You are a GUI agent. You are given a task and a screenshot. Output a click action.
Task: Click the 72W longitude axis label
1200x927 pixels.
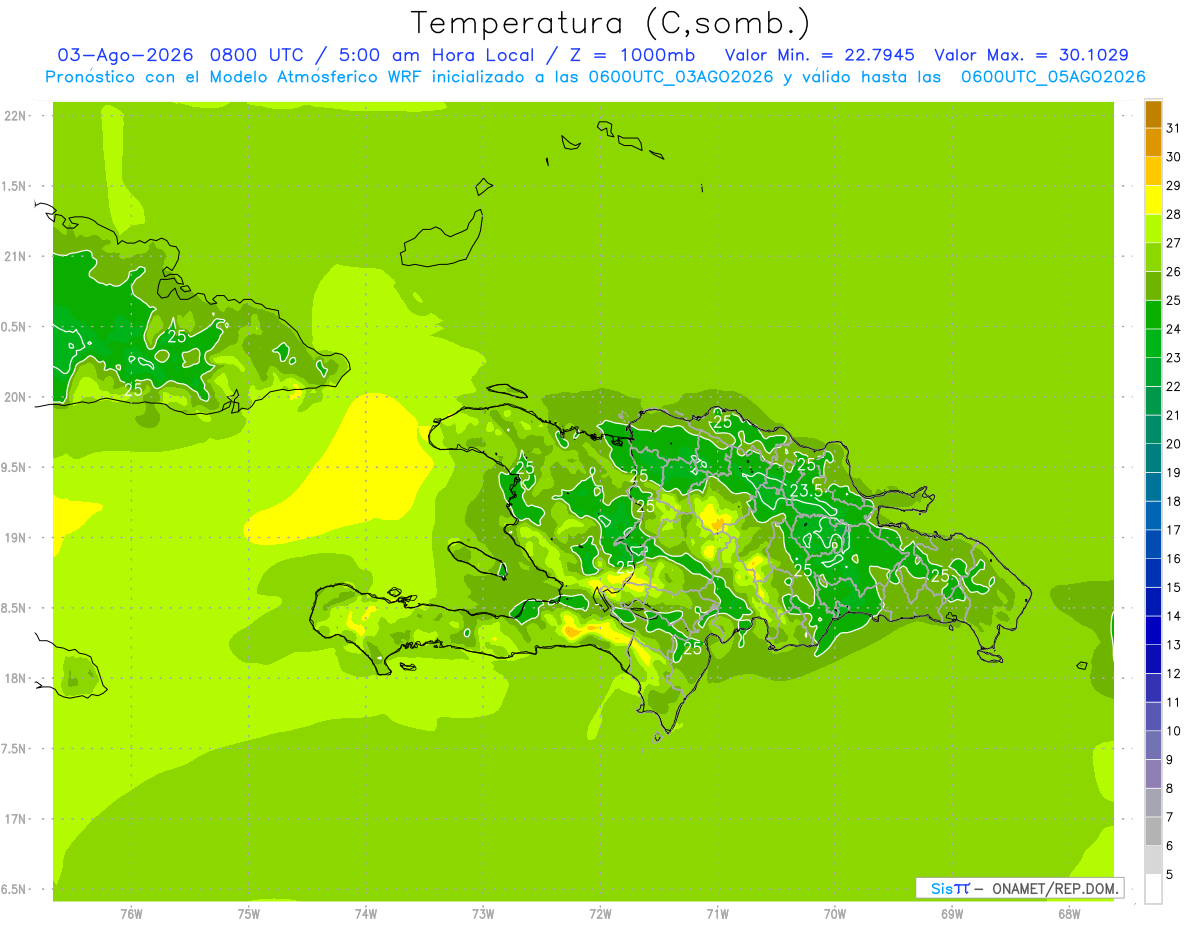pos(600,914)
